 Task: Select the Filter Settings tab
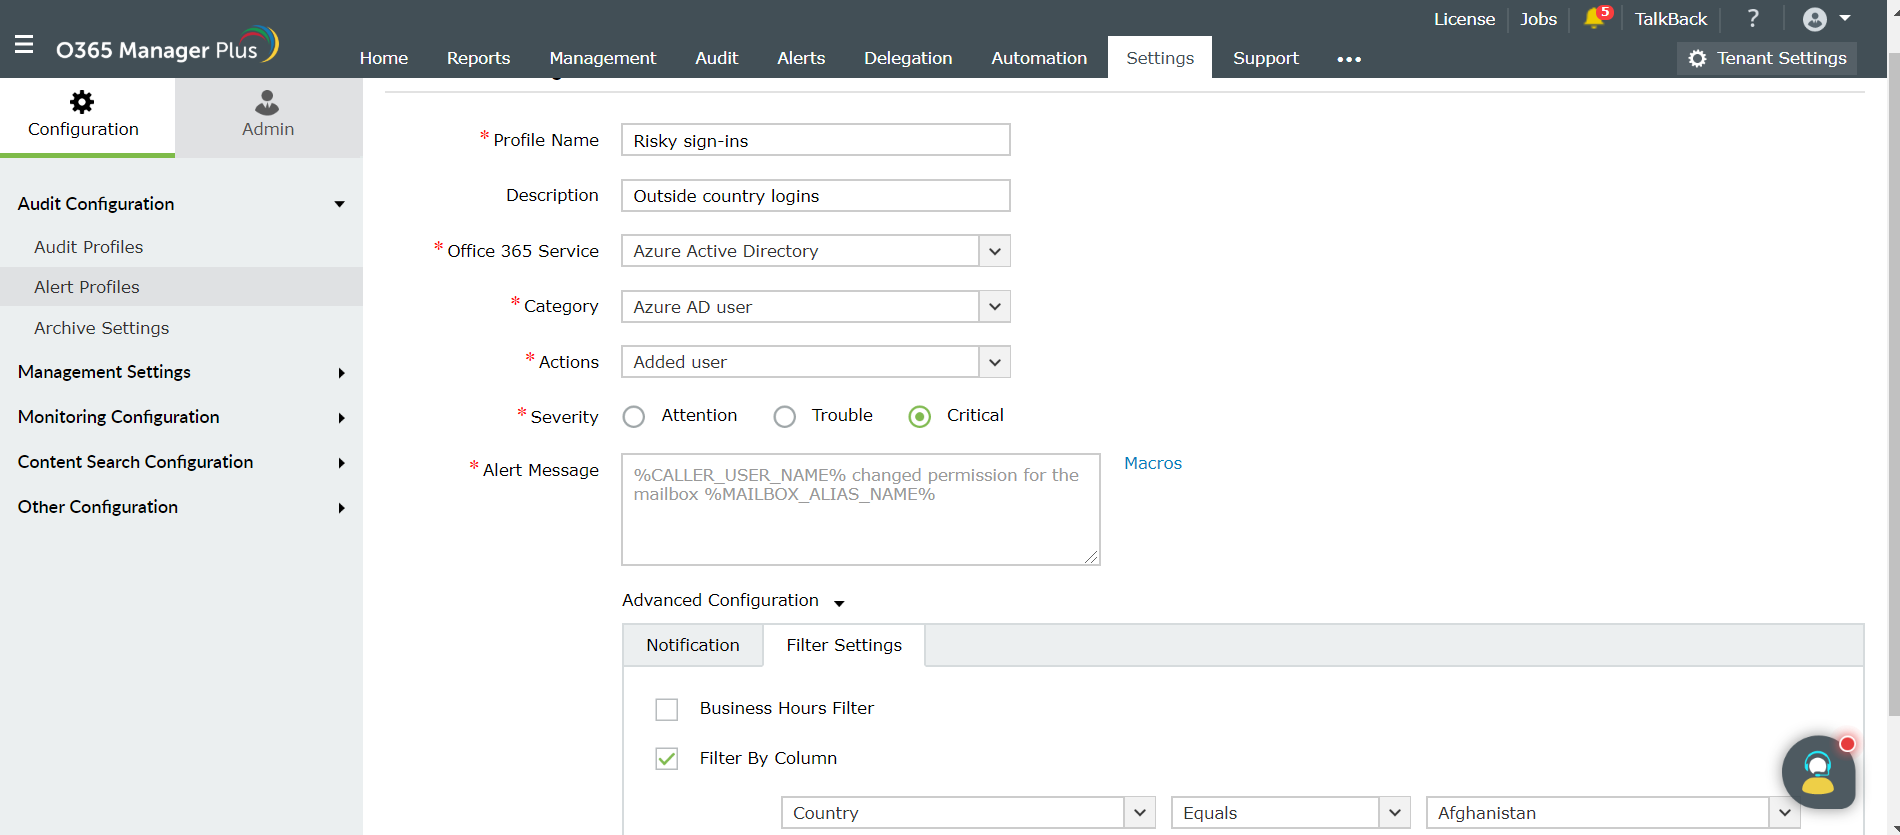(x=844, y=646)
